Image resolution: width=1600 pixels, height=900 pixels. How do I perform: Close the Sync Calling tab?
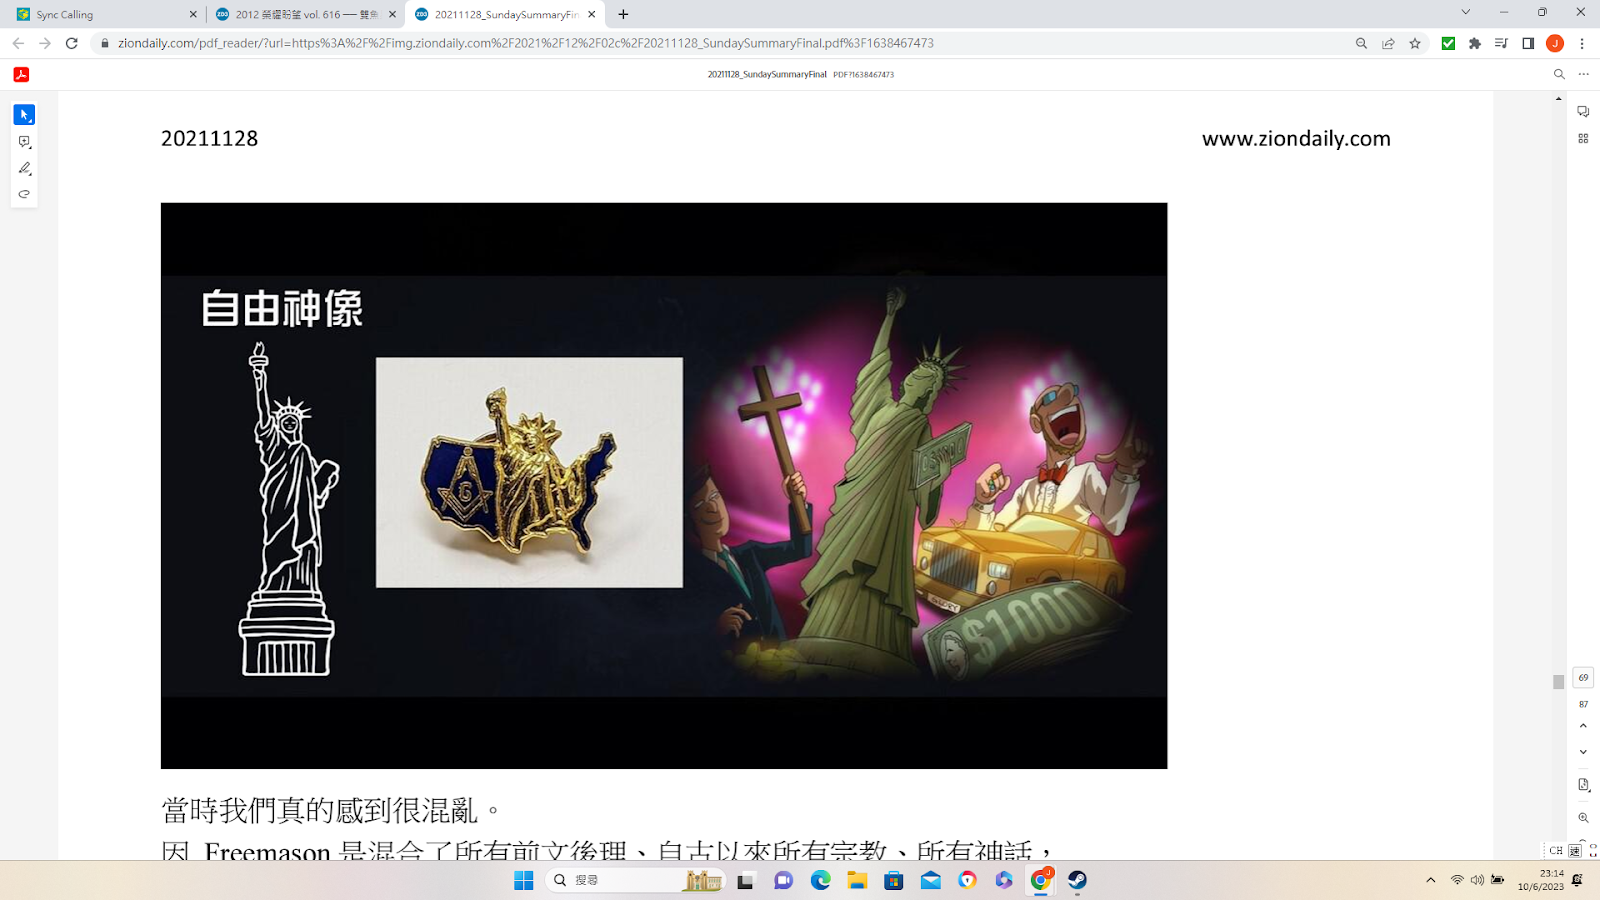(193, 14)
